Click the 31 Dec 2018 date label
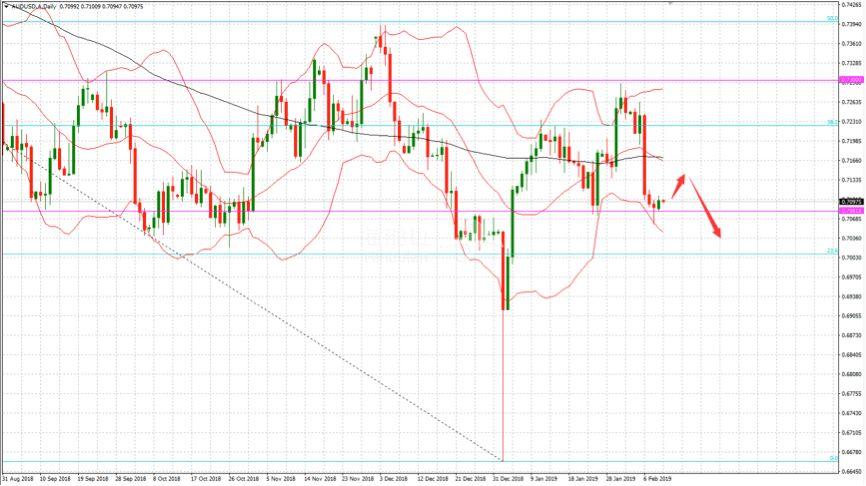Image resolution: width=866 pixels, height=486 pixels. pos(505,479)
